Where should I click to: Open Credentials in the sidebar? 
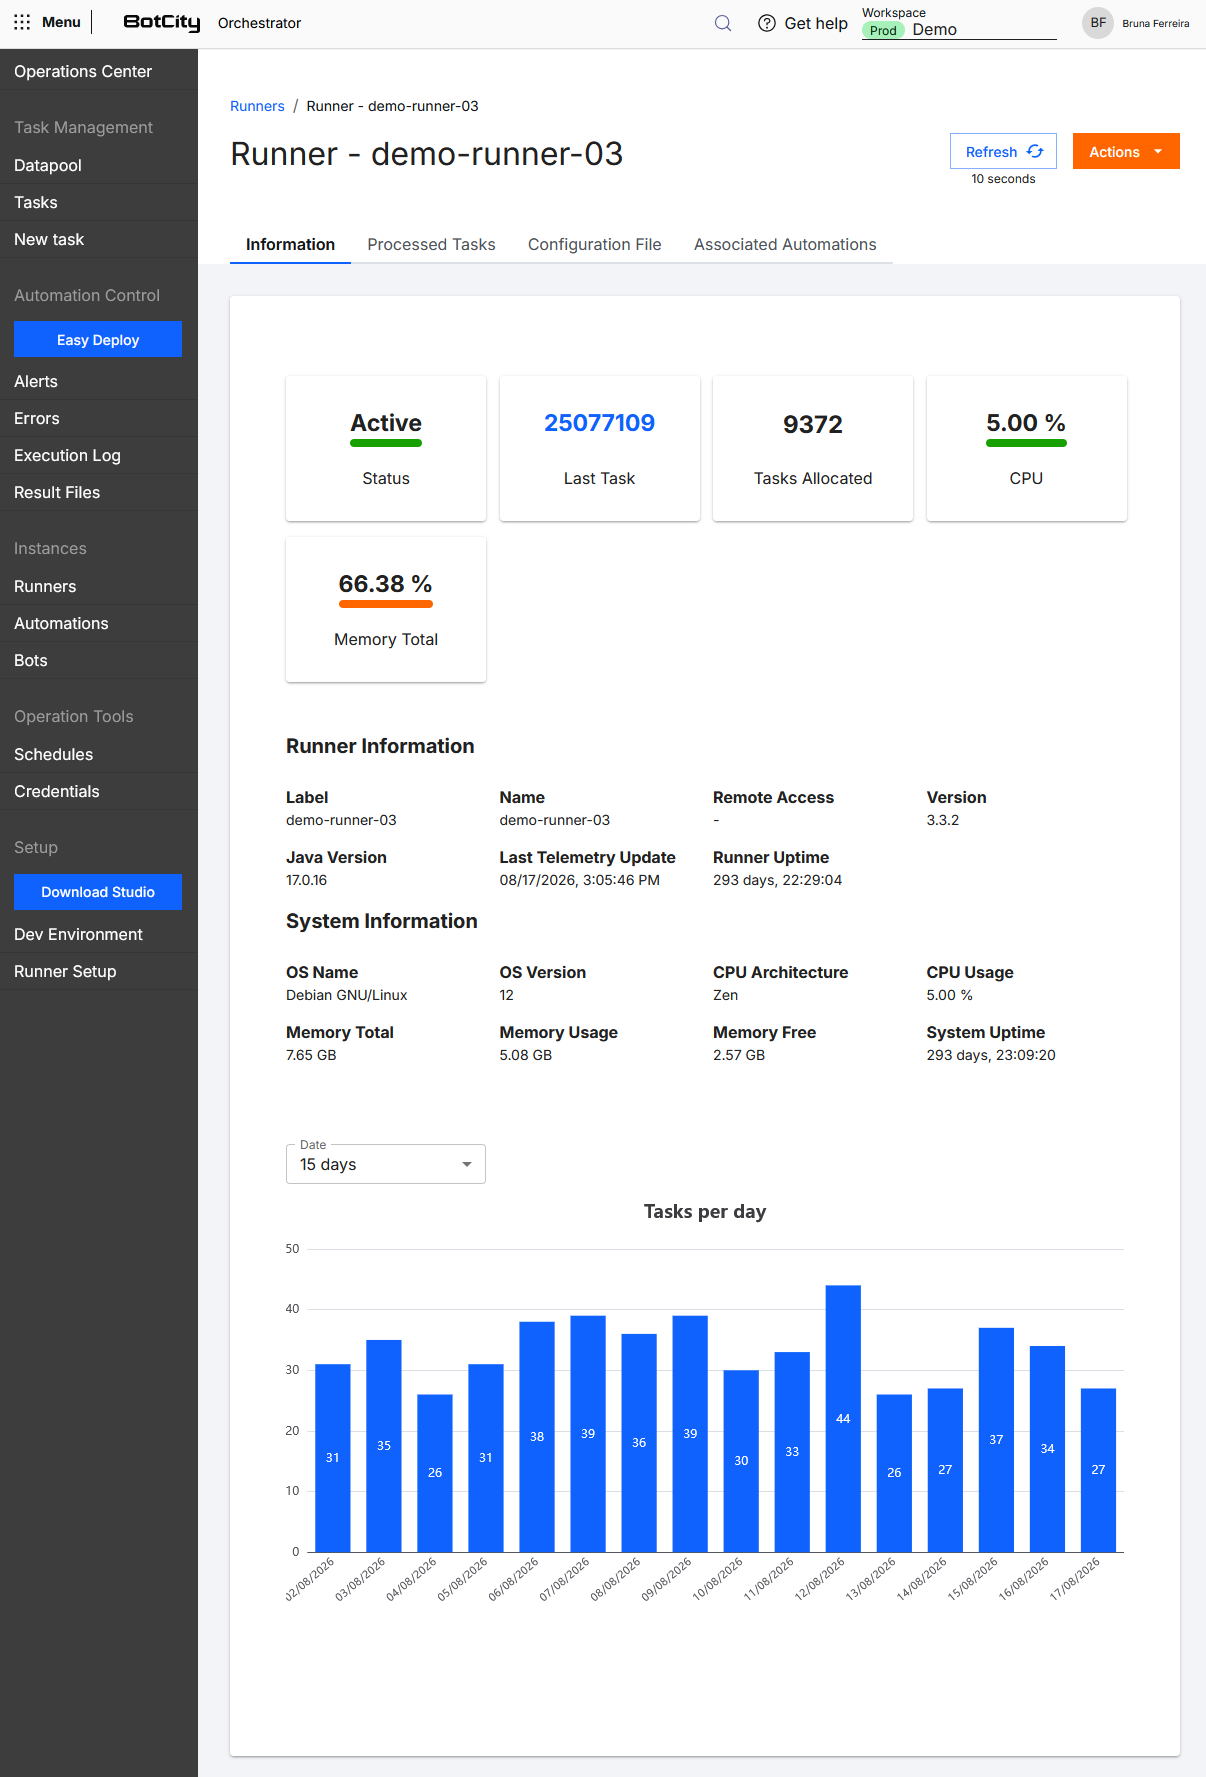coord(99,791)
